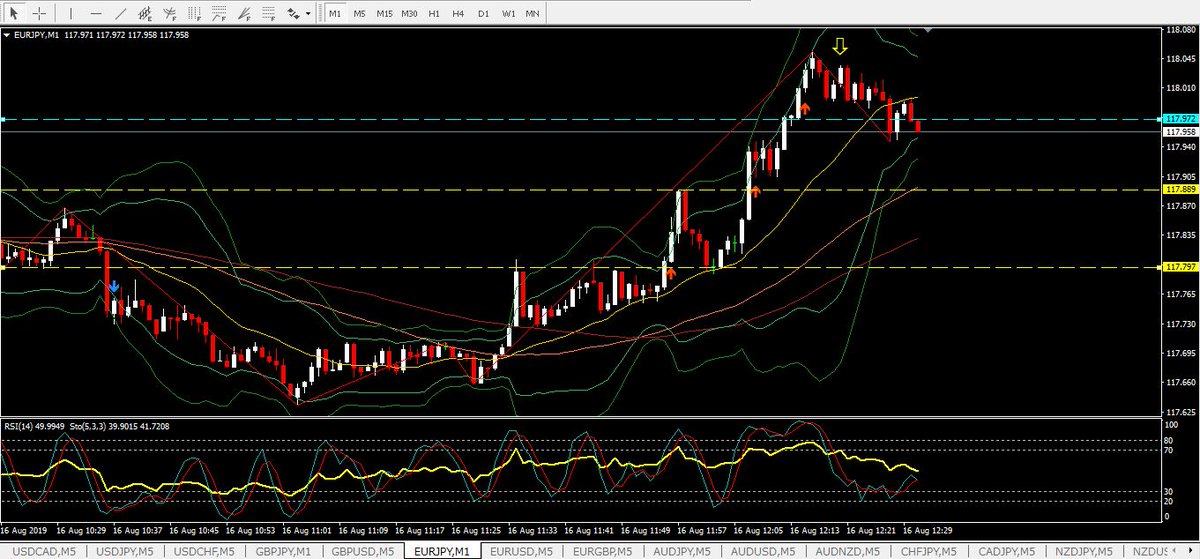
Task: Activate the Crosshair tool
Action: 39,13
